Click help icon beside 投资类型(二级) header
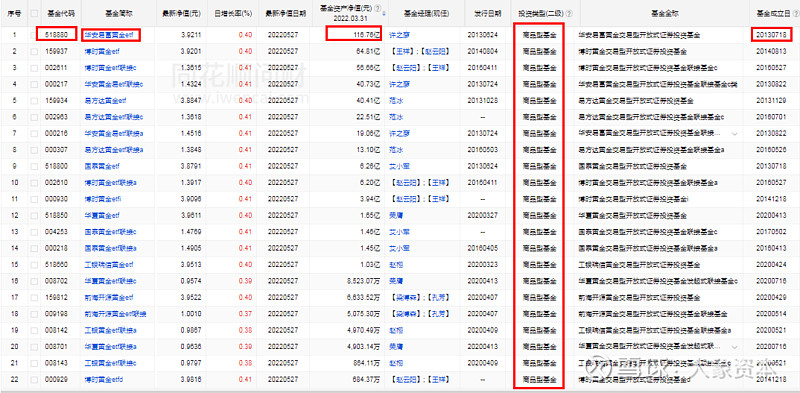Viewport: 800px width, 393px height. click(569, 14)
